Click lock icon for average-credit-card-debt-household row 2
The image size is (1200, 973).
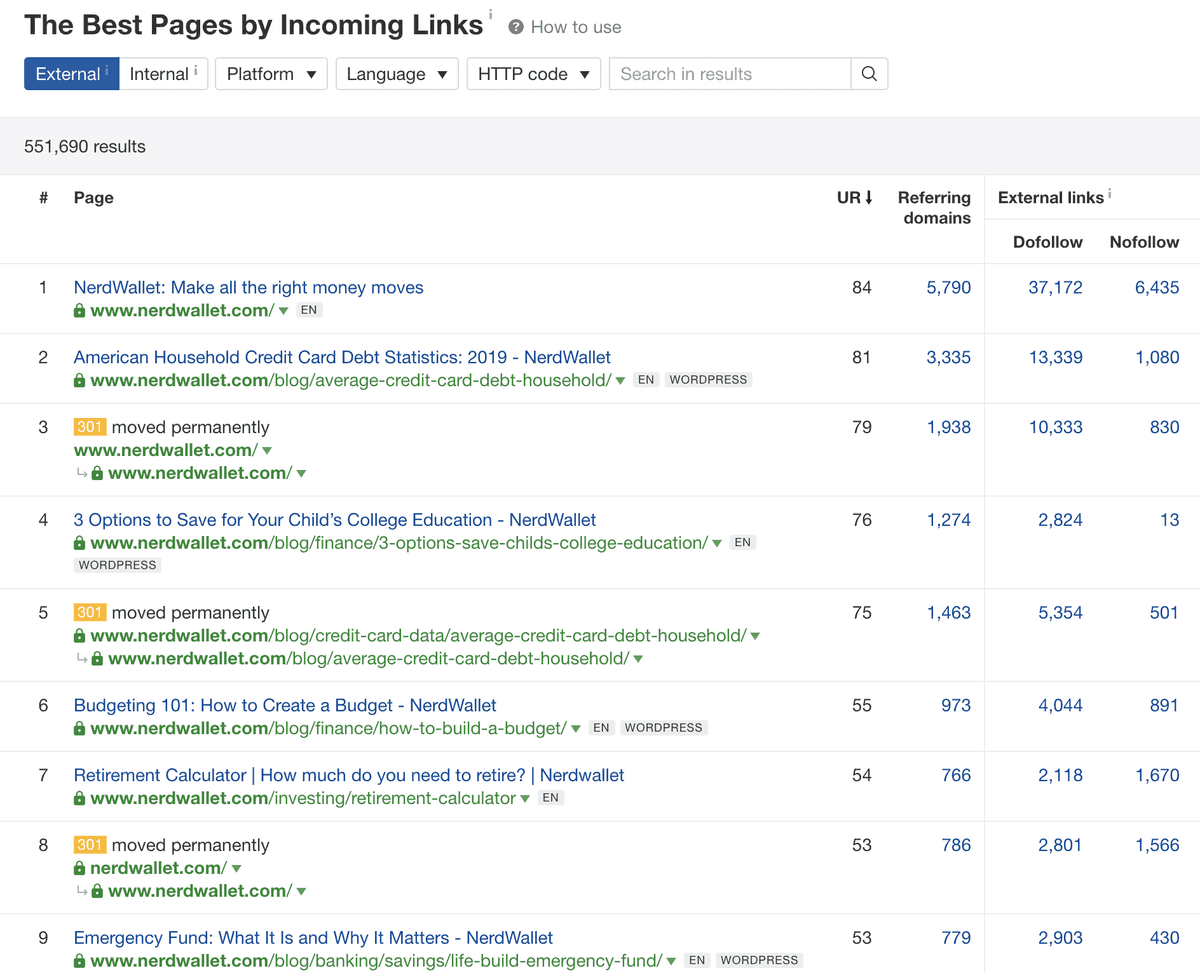(80, 381)
